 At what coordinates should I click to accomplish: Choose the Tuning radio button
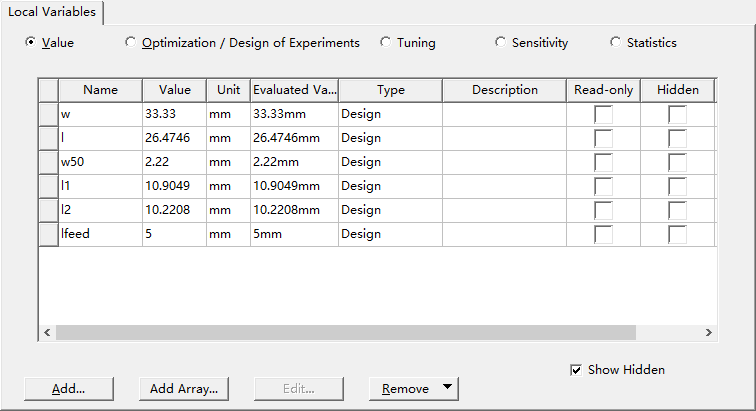pos(386,43)
